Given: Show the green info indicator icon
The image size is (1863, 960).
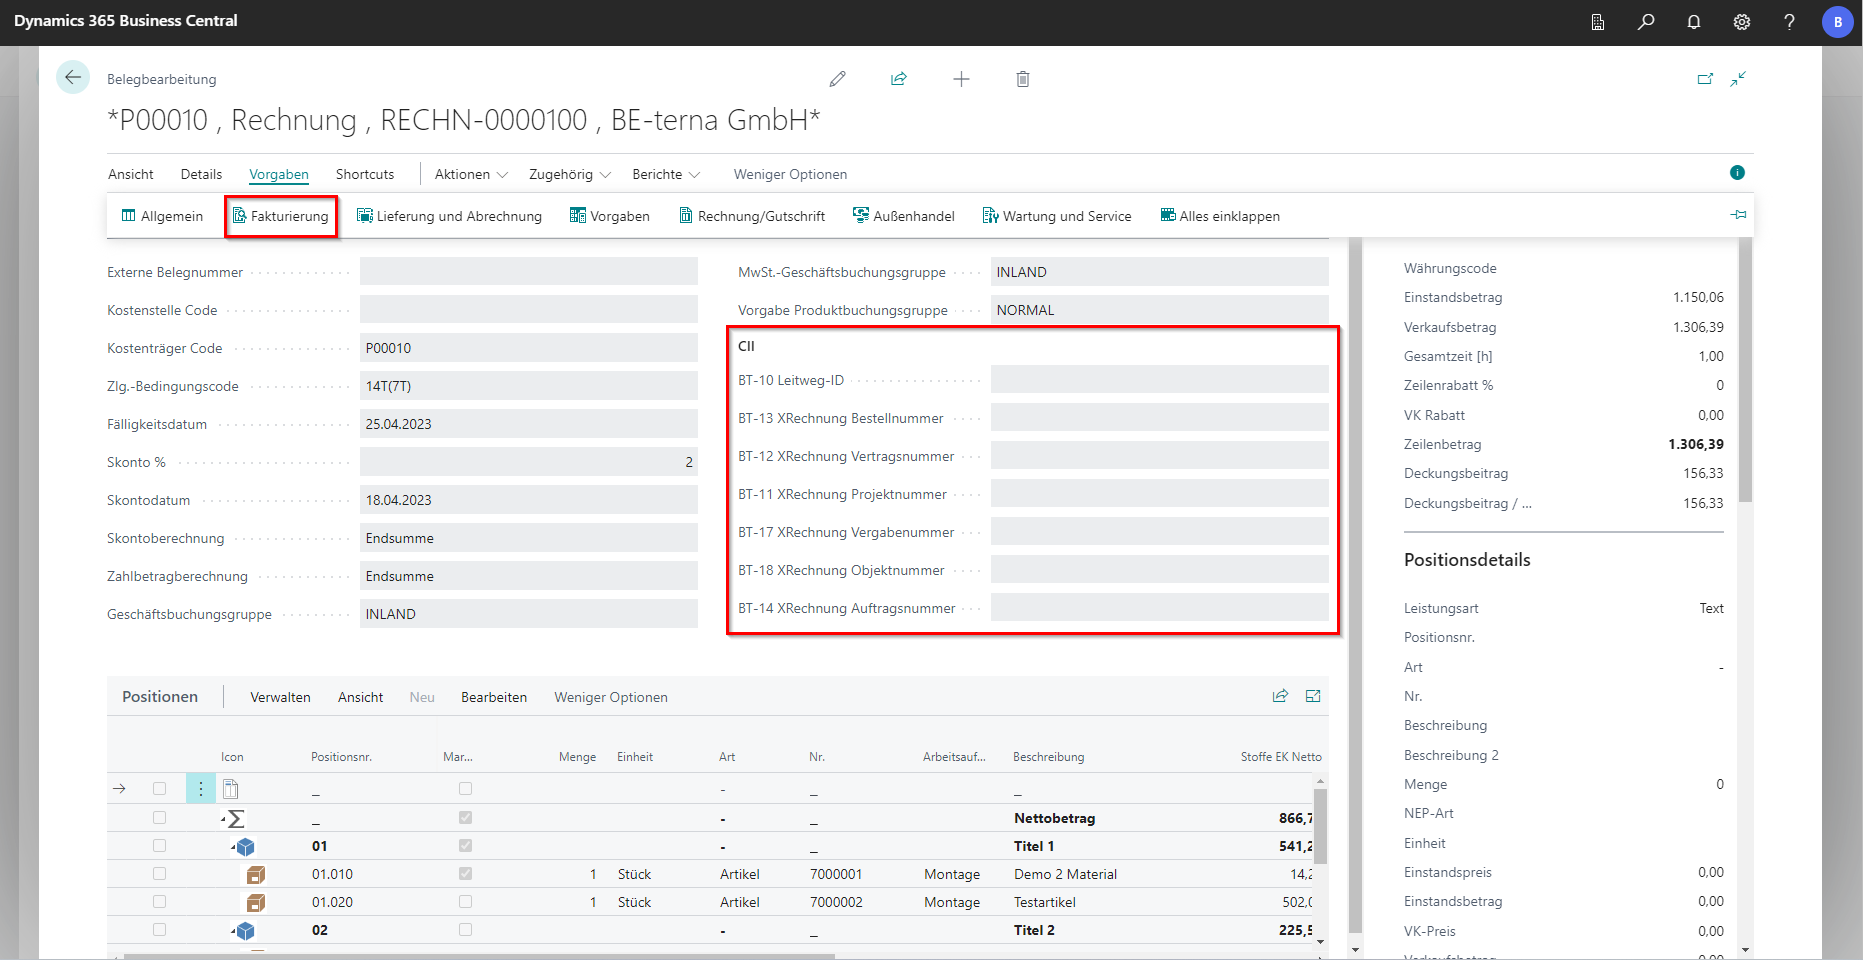Looking at the screenshot, I should pos(1737,173).
